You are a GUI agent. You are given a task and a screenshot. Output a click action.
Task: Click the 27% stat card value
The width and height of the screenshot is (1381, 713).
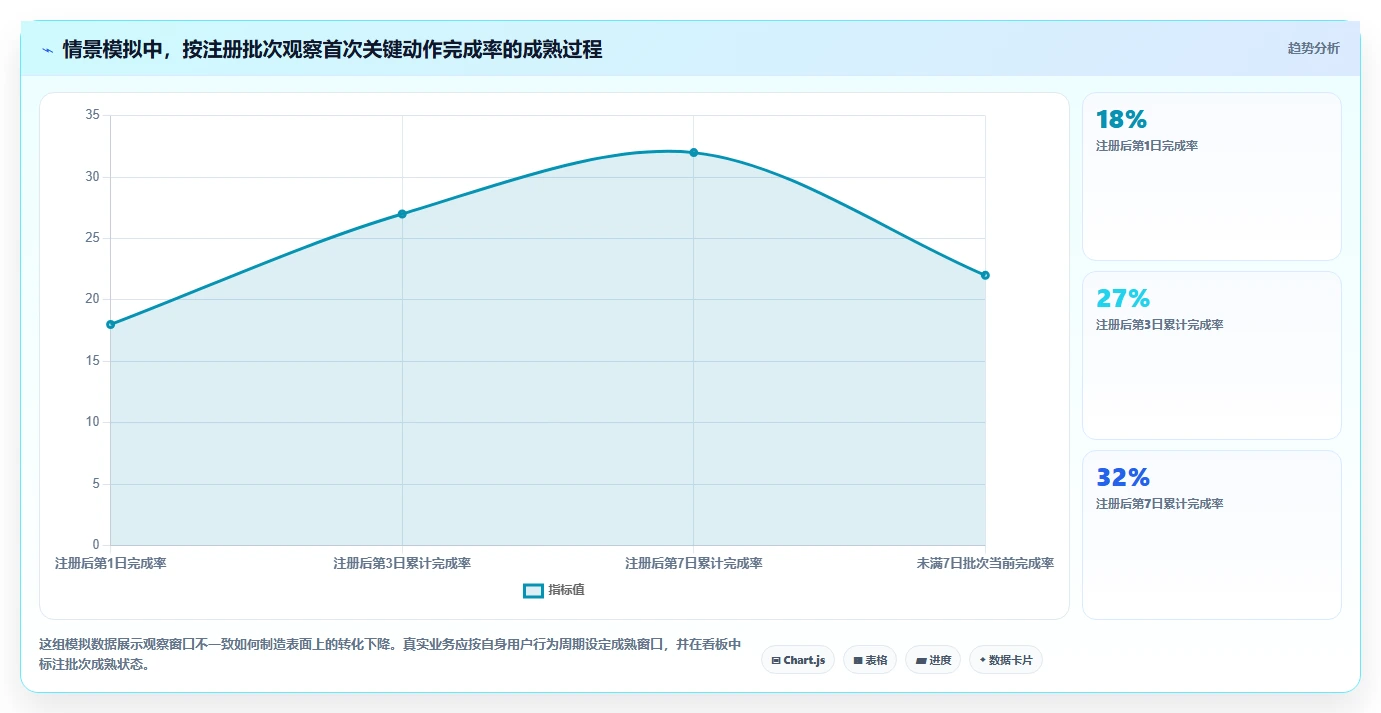click(1123, 299)
